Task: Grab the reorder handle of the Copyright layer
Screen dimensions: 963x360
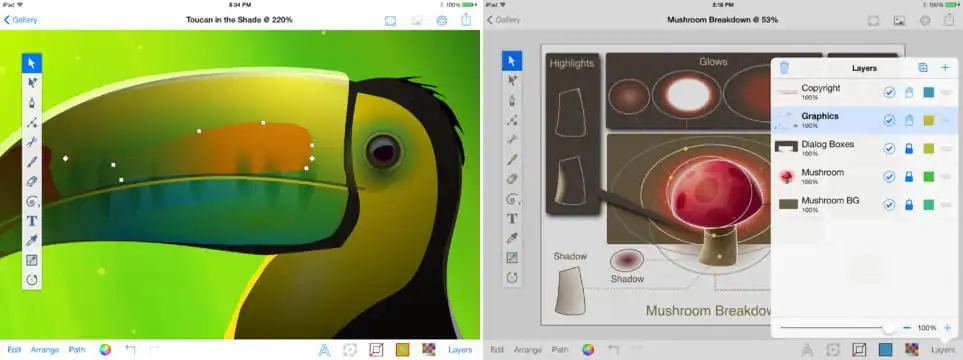Action: tap(946, 92)
